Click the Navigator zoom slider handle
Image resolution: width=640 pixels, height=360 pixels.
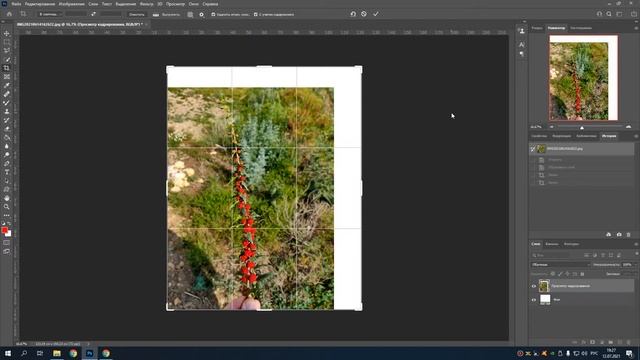click(x=582, y=127)
